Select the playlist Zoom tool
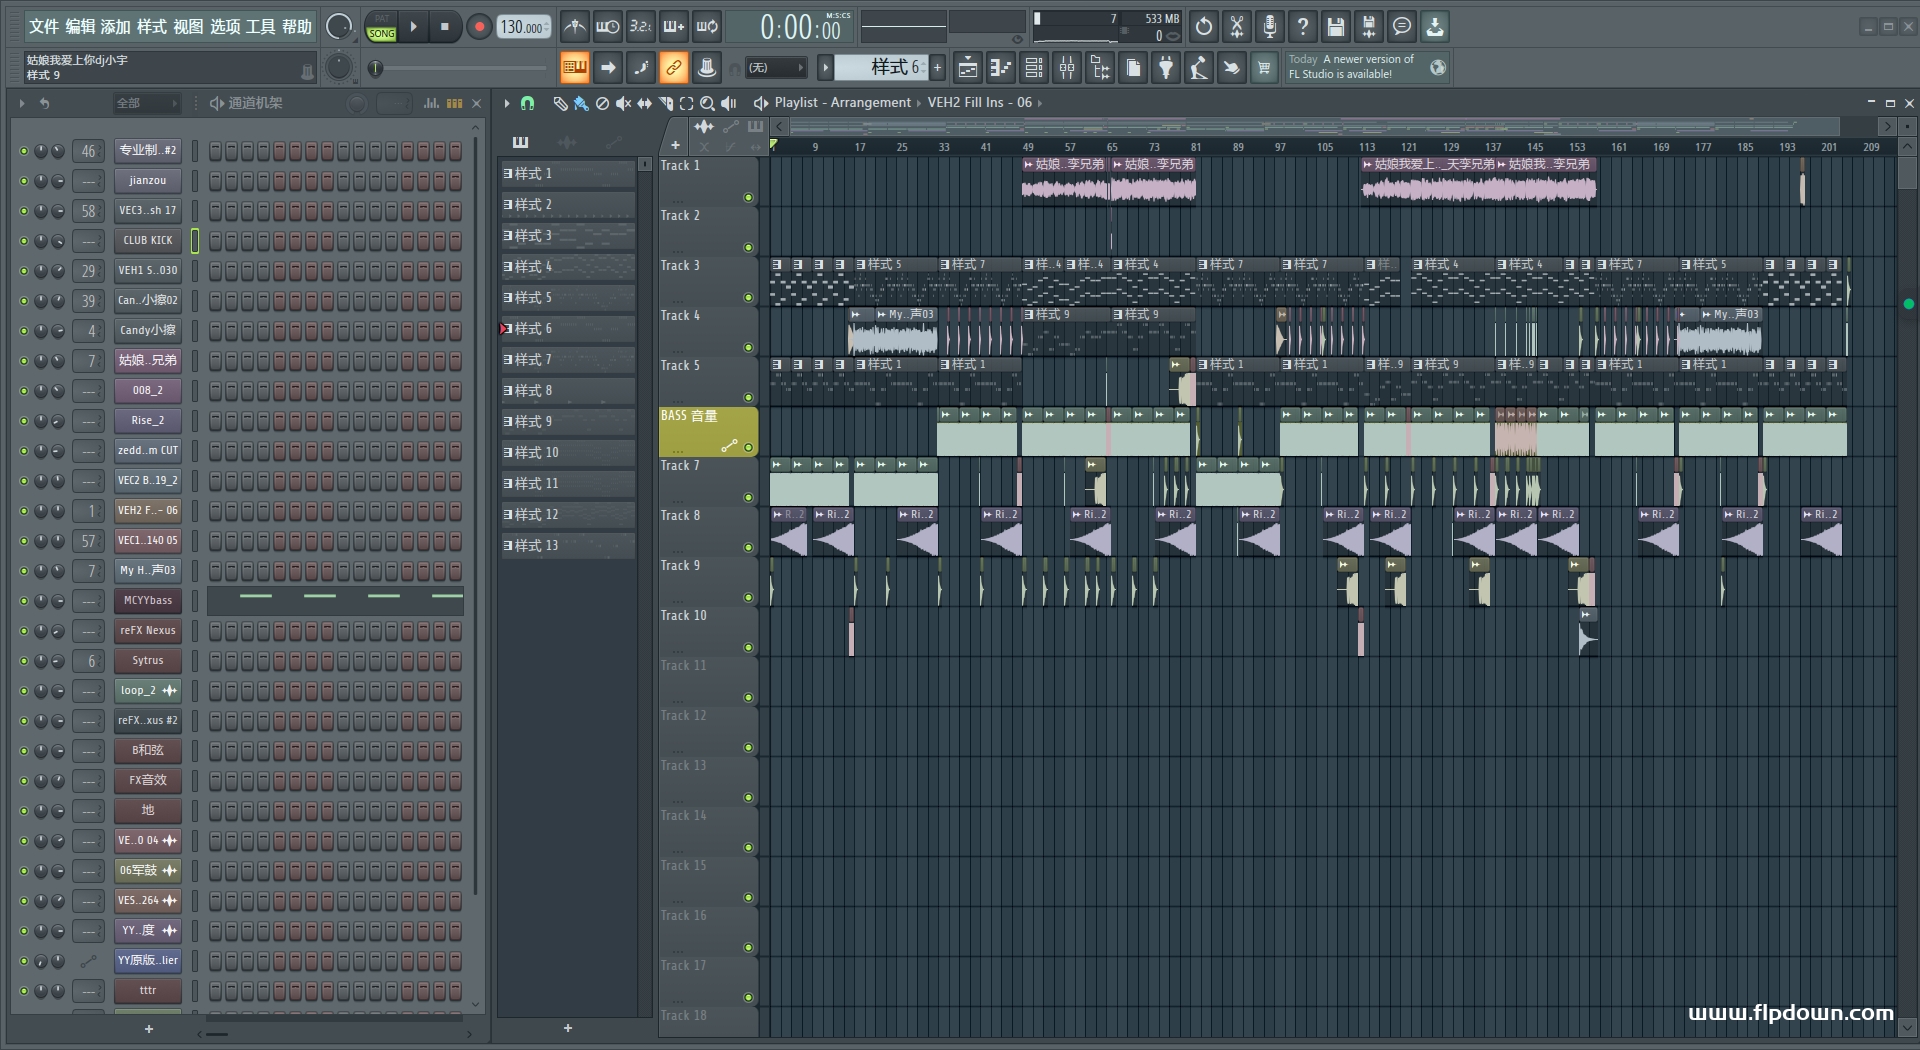The image size is (1920, 1050). (x=707, y=103)
